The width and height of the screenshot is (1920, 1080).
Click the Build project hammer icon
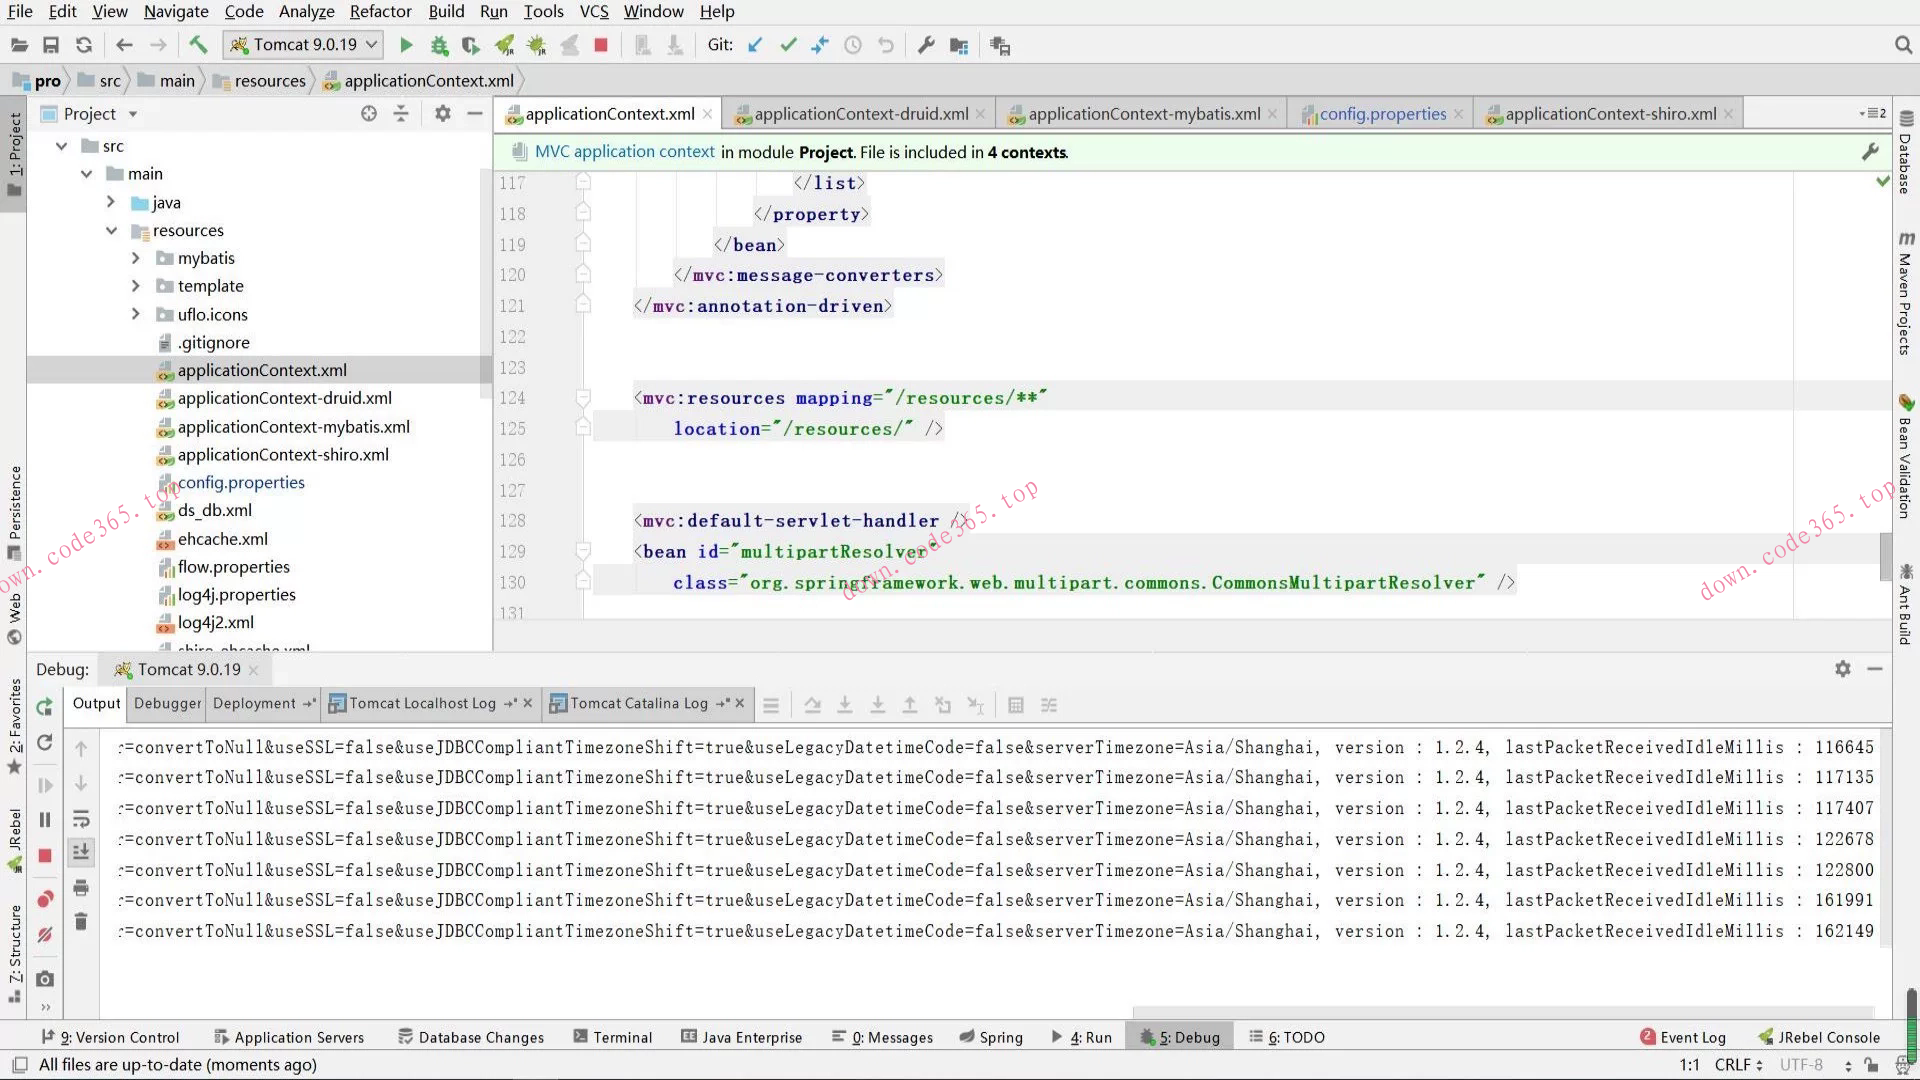[198, 45]
